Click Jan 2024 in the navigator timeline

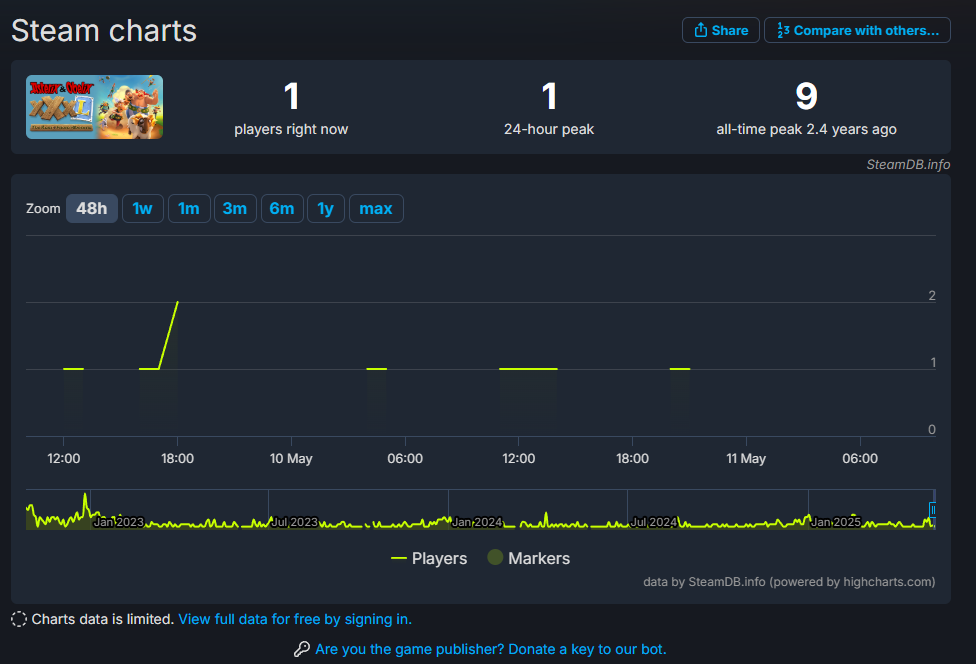click(x=477, y=522)
